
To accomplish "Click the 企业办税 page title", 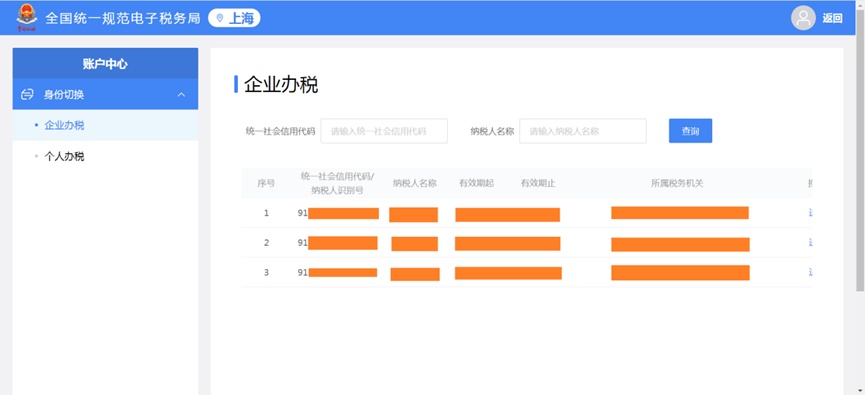I will (281, 85).
